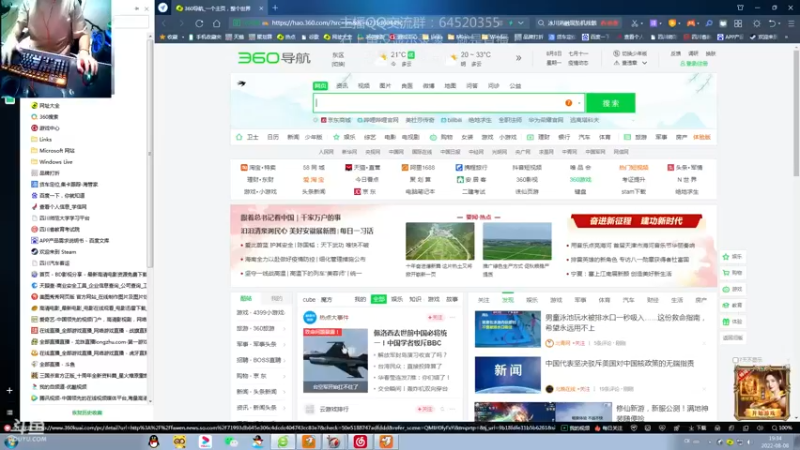
Task: Select the 地图 search tab
Action: click(x=450, y=86)
